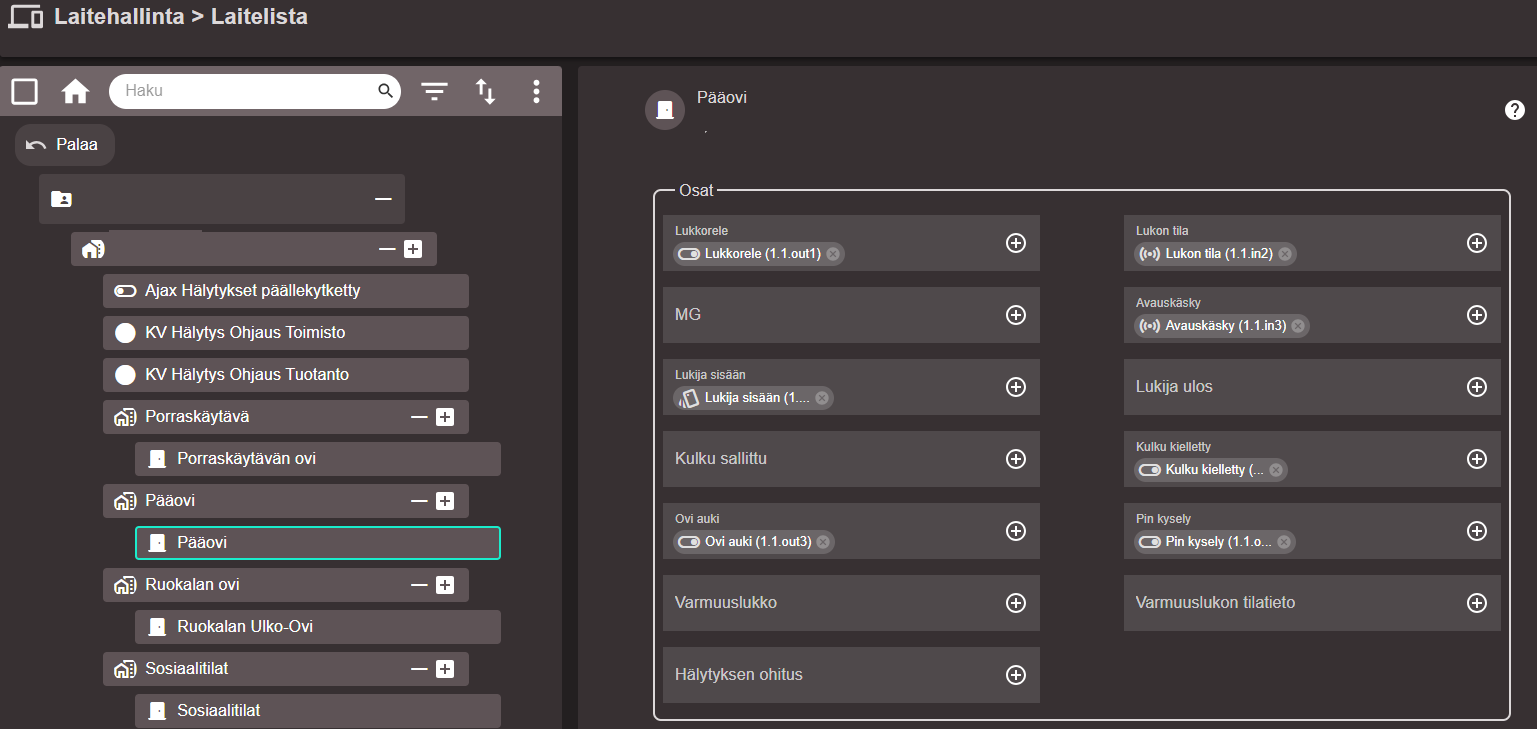The height and width of the screenshot is (729, 1537).
Task: Collapse the Ruokalan ovi group
Action: pos(419,585)
